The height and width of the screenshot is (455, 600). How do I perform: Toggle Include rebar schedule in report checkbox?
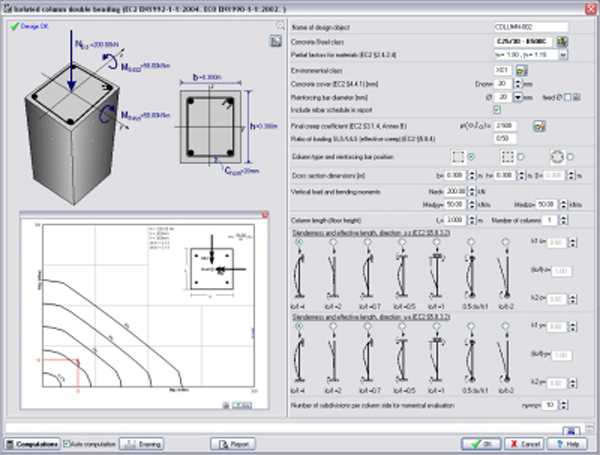(498, 108)
